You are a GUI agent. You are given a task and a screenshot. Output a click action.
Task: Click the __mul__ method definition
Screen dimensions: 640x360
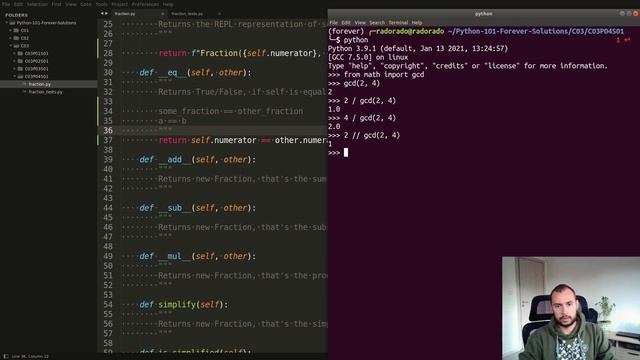[x=198, y=256]
